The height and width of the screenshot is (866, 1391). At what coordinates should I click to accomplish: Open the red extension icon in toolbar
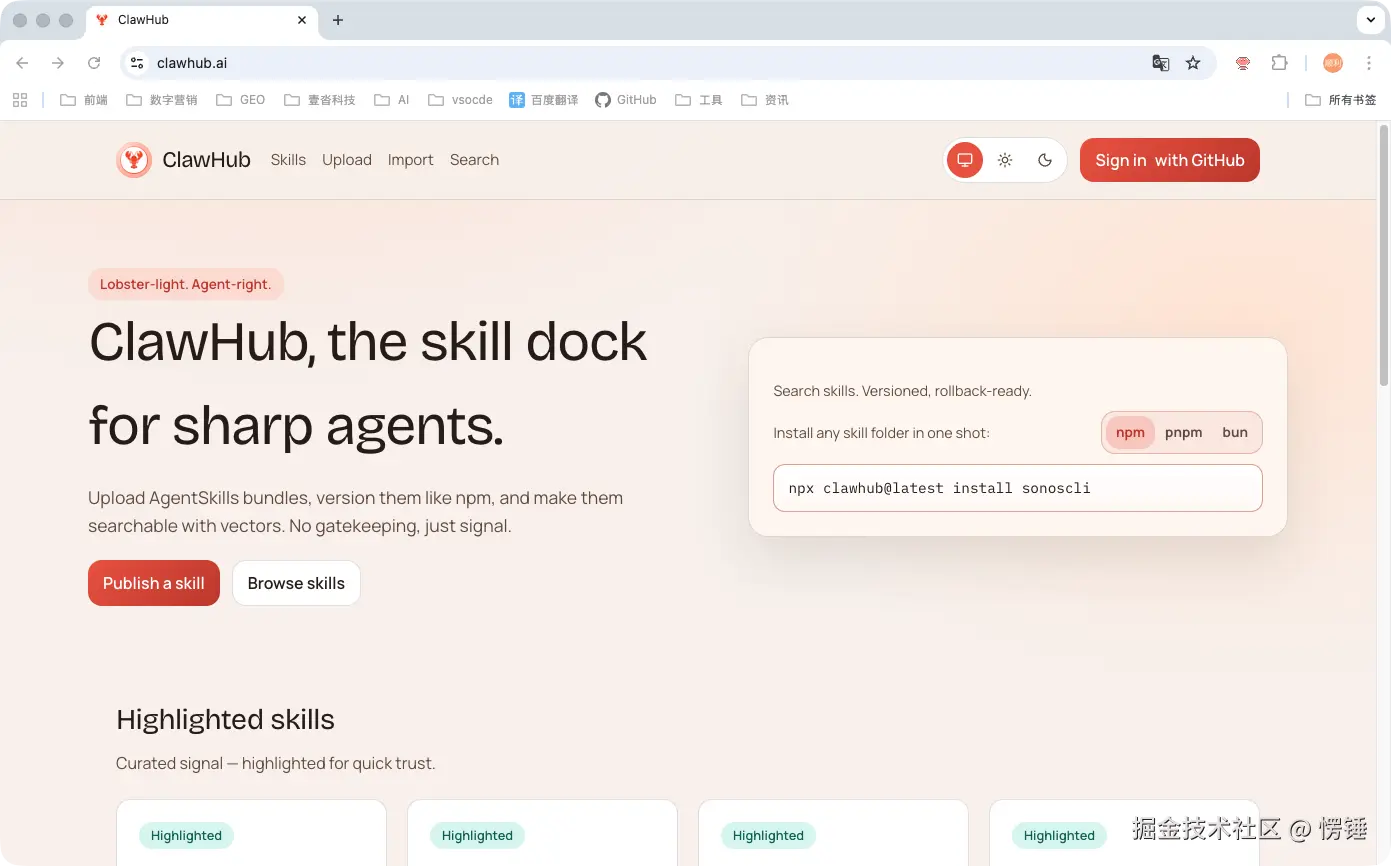click(x=1243, y=63)
